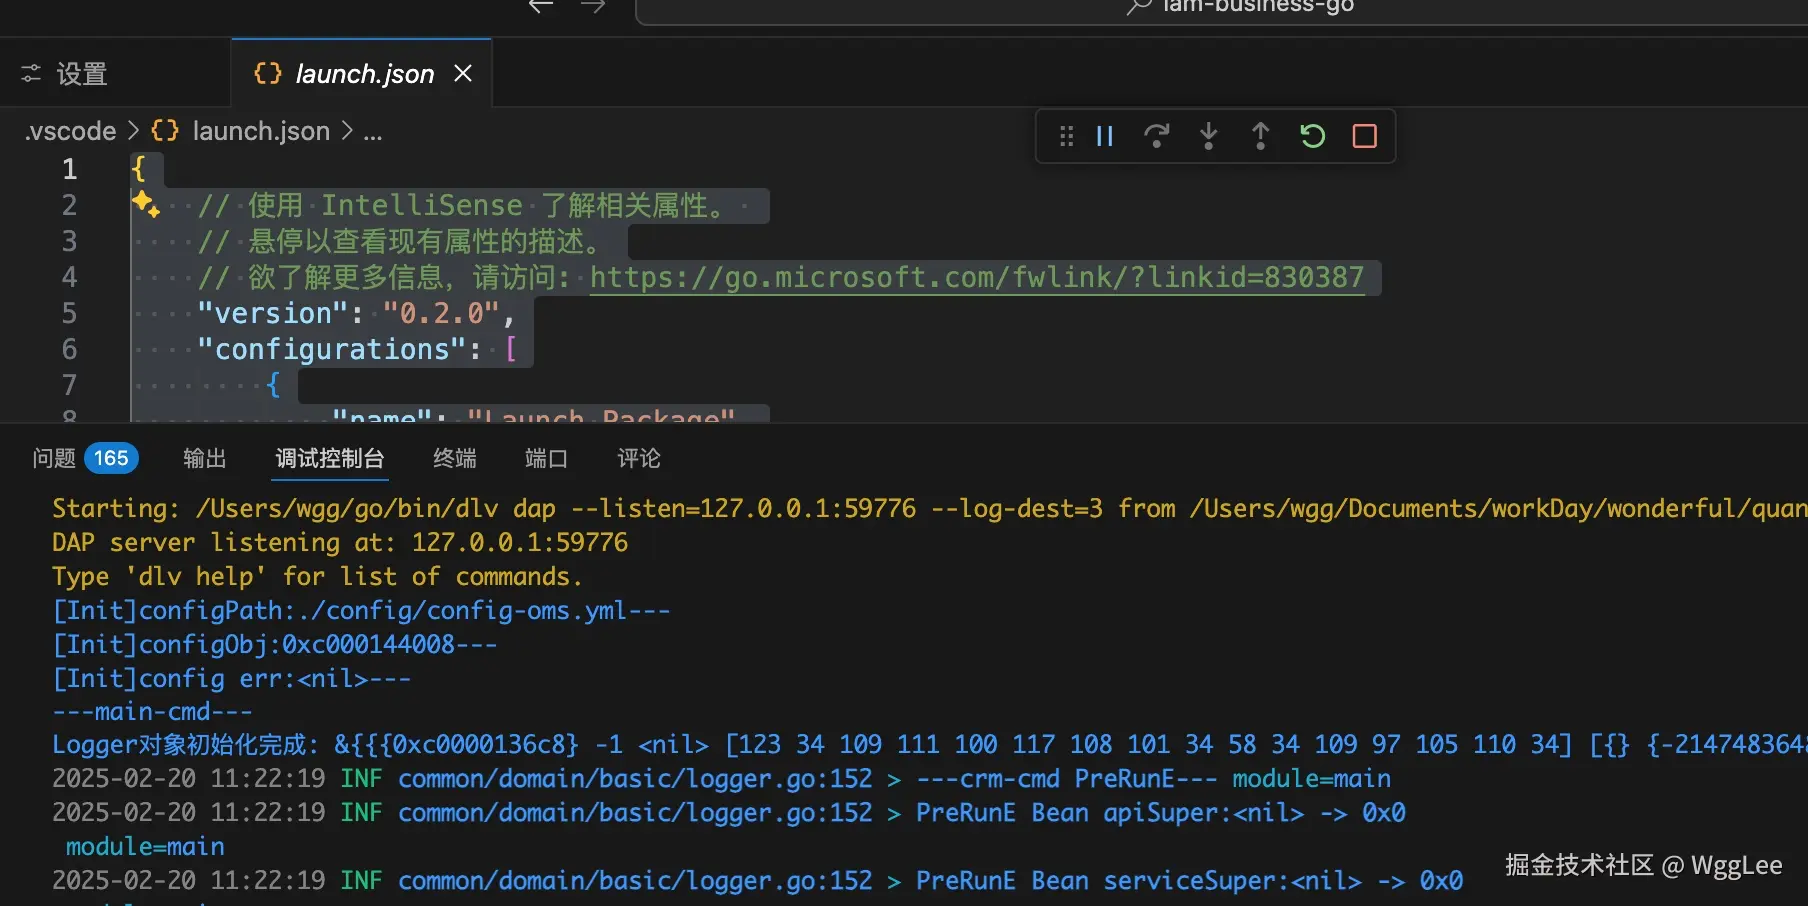Viewport: 1808px width, 906px height.
Task: Pause the debug session
Action: coord(1105,136)
